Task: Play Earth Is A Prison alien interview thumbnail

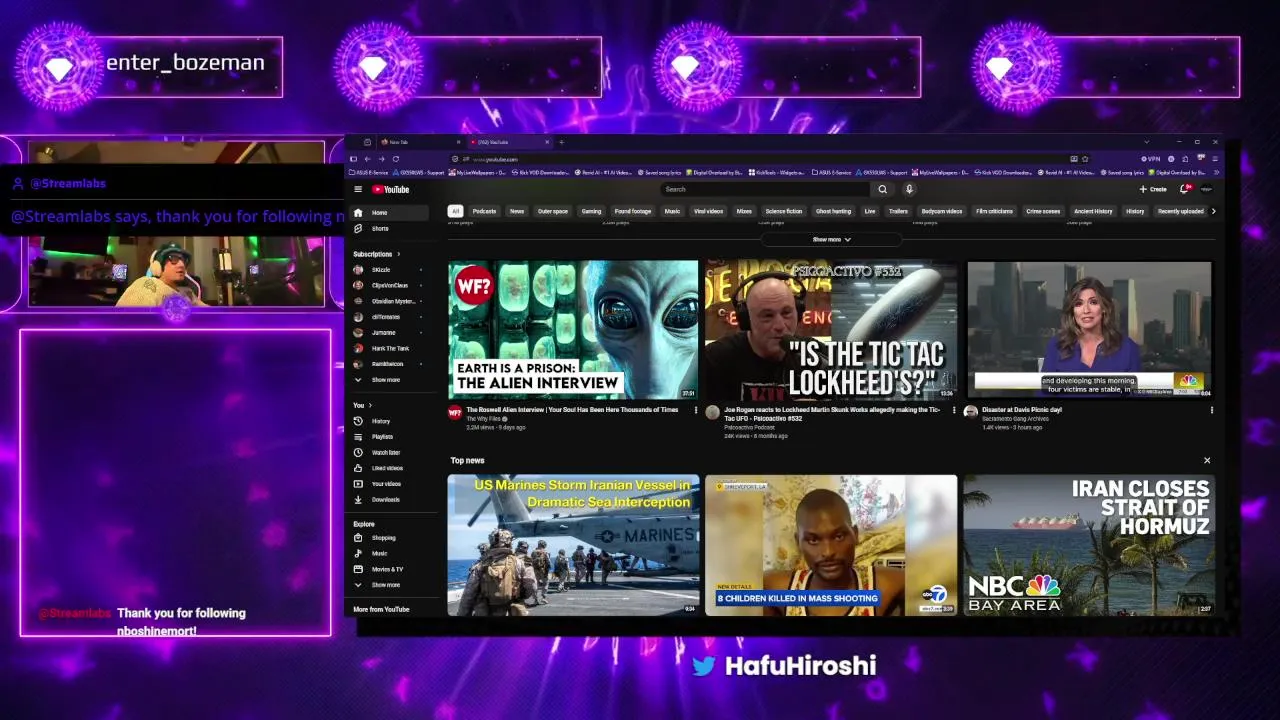Action: pyautogui.click(x=573, y=330)
